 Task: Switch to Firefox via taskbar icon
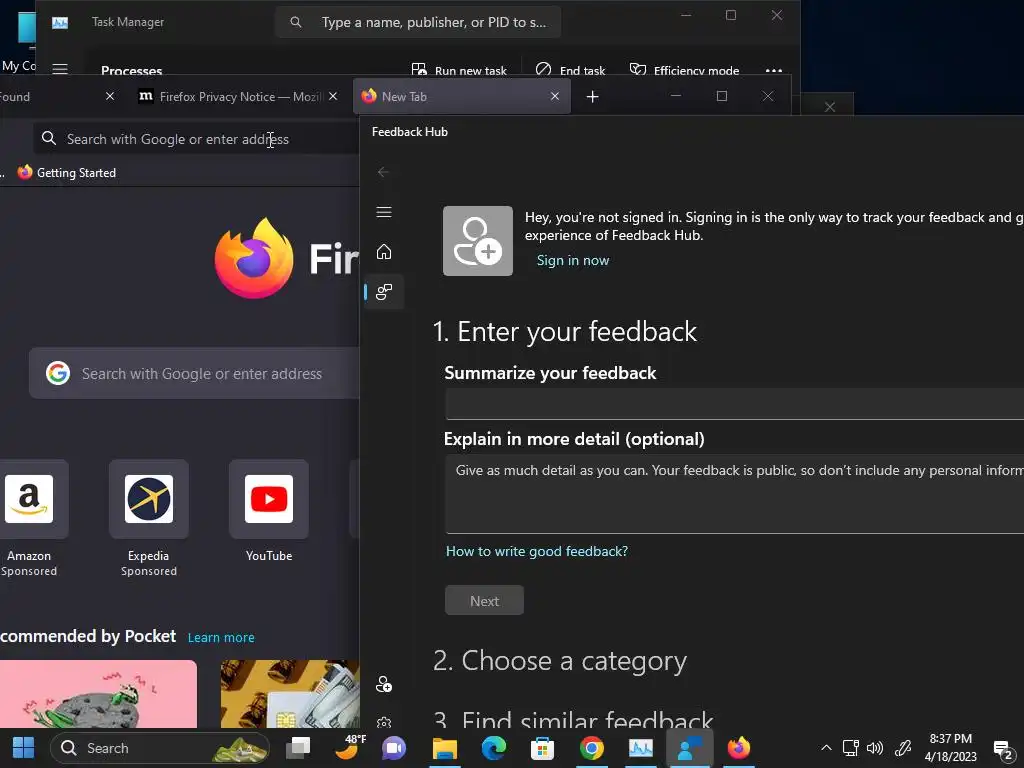[x=739, y=748]
